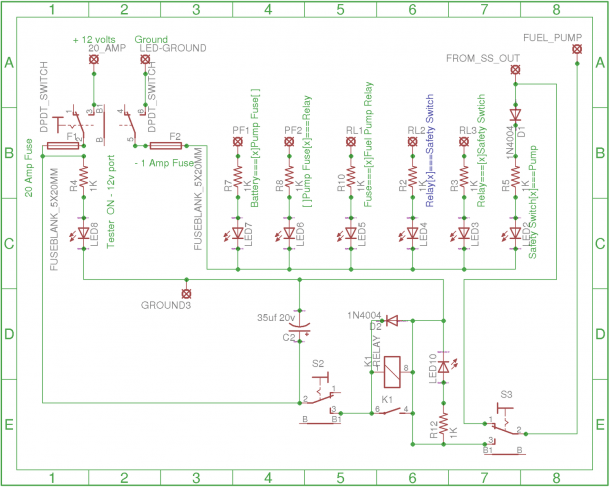Click the F1 fuse symbol
The image size is (610, 487).
point(63,146)
